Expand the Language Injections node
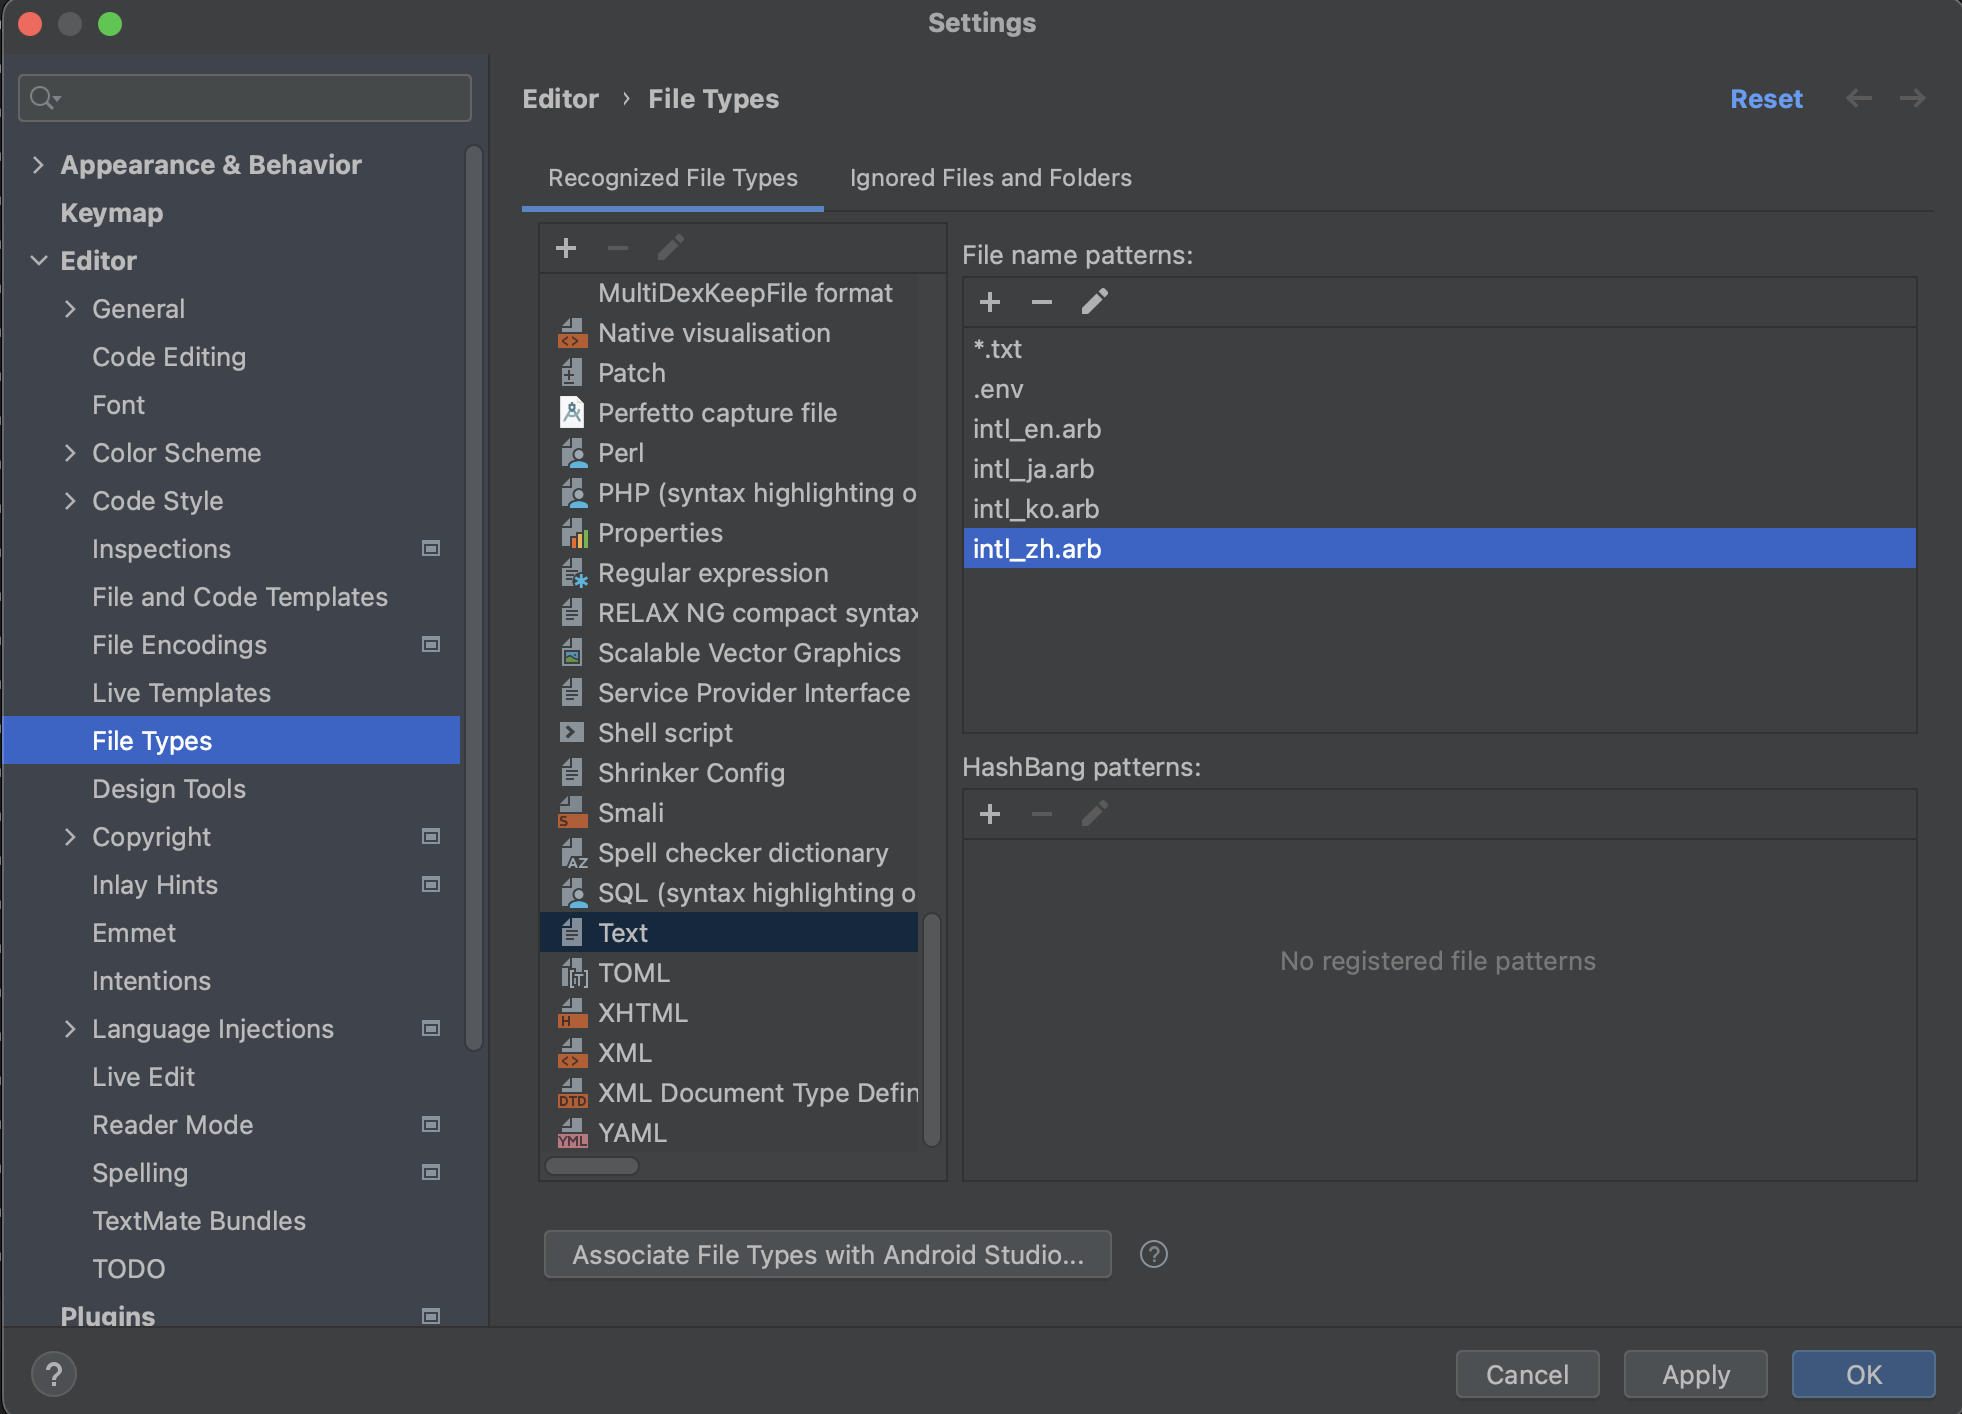This screenshot has height=1414, width=1962. click(x=70, y=1029)
